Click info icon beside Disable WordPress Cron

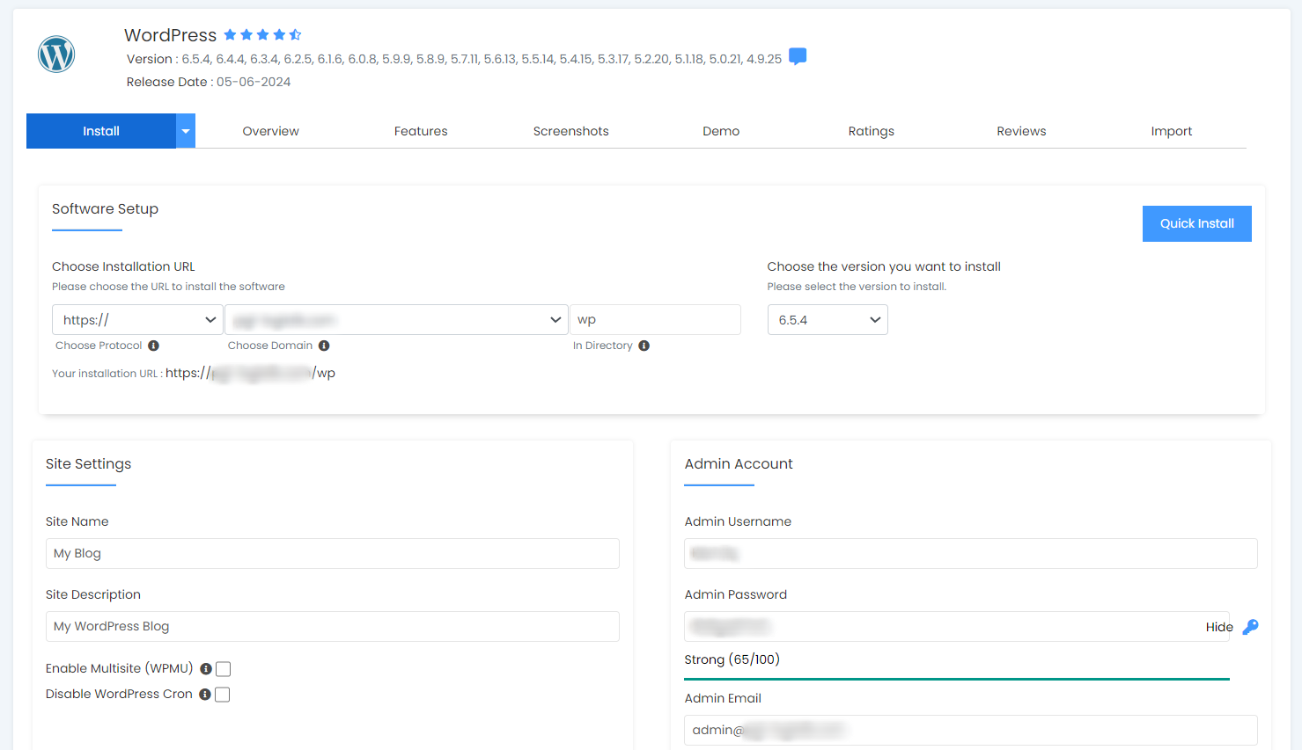pyautogui.click(x=204, y=694)
